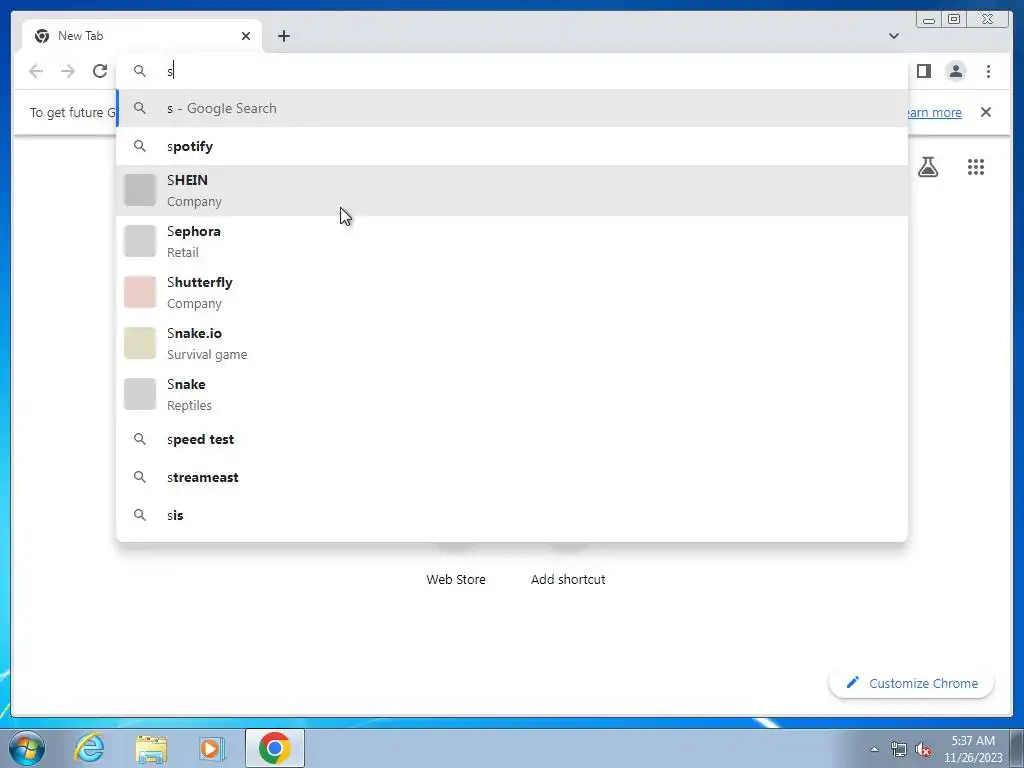Open the muted volume tray icon

923,749
